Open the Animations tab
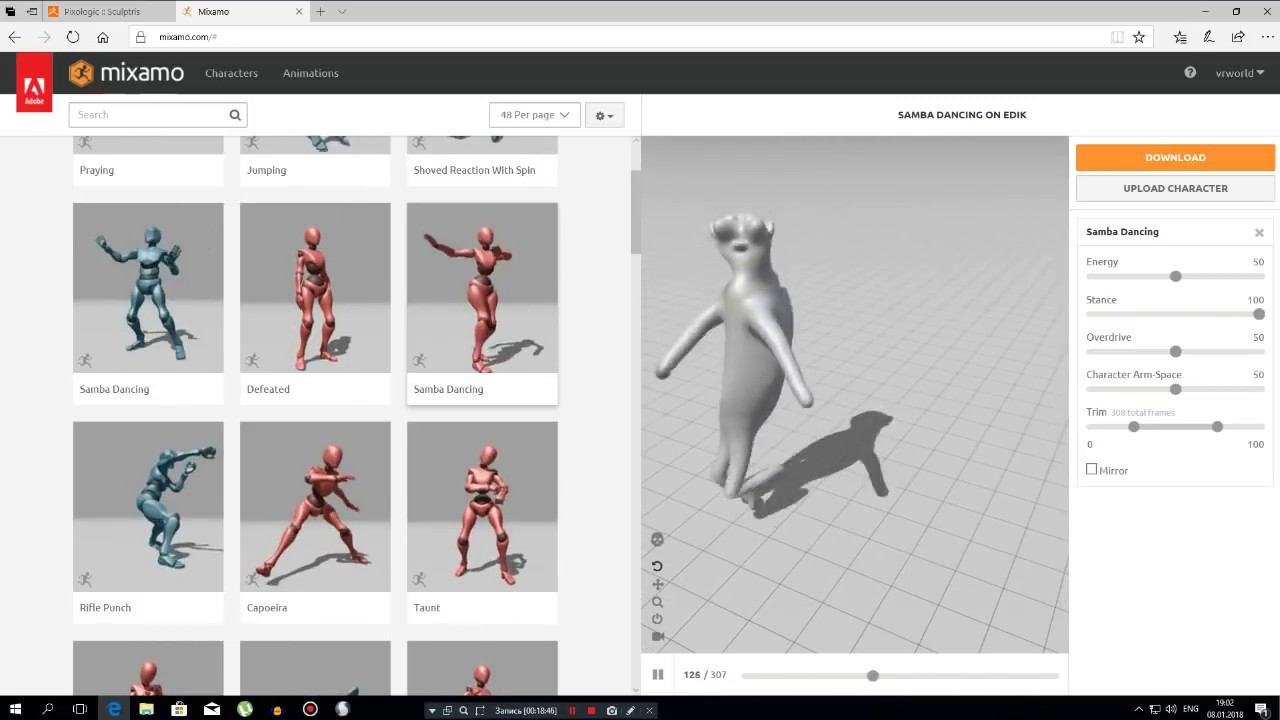Screen dimensions: 1280x720 [x=310, y=73]
